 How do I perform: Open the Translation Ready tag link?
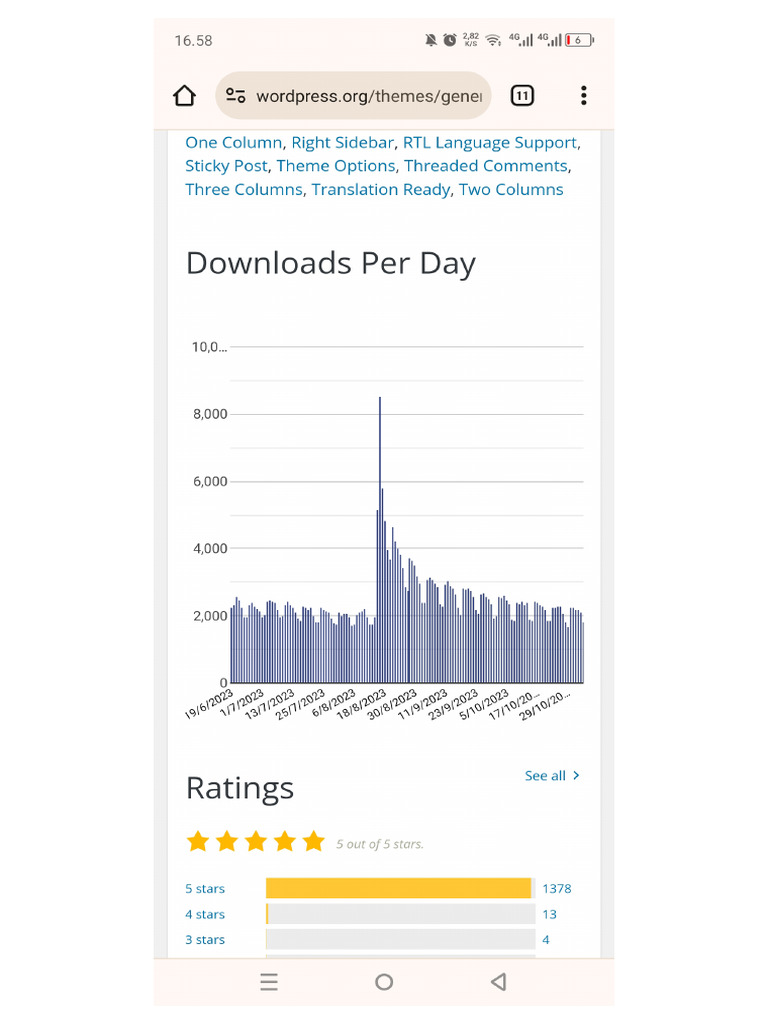(380, 190)
